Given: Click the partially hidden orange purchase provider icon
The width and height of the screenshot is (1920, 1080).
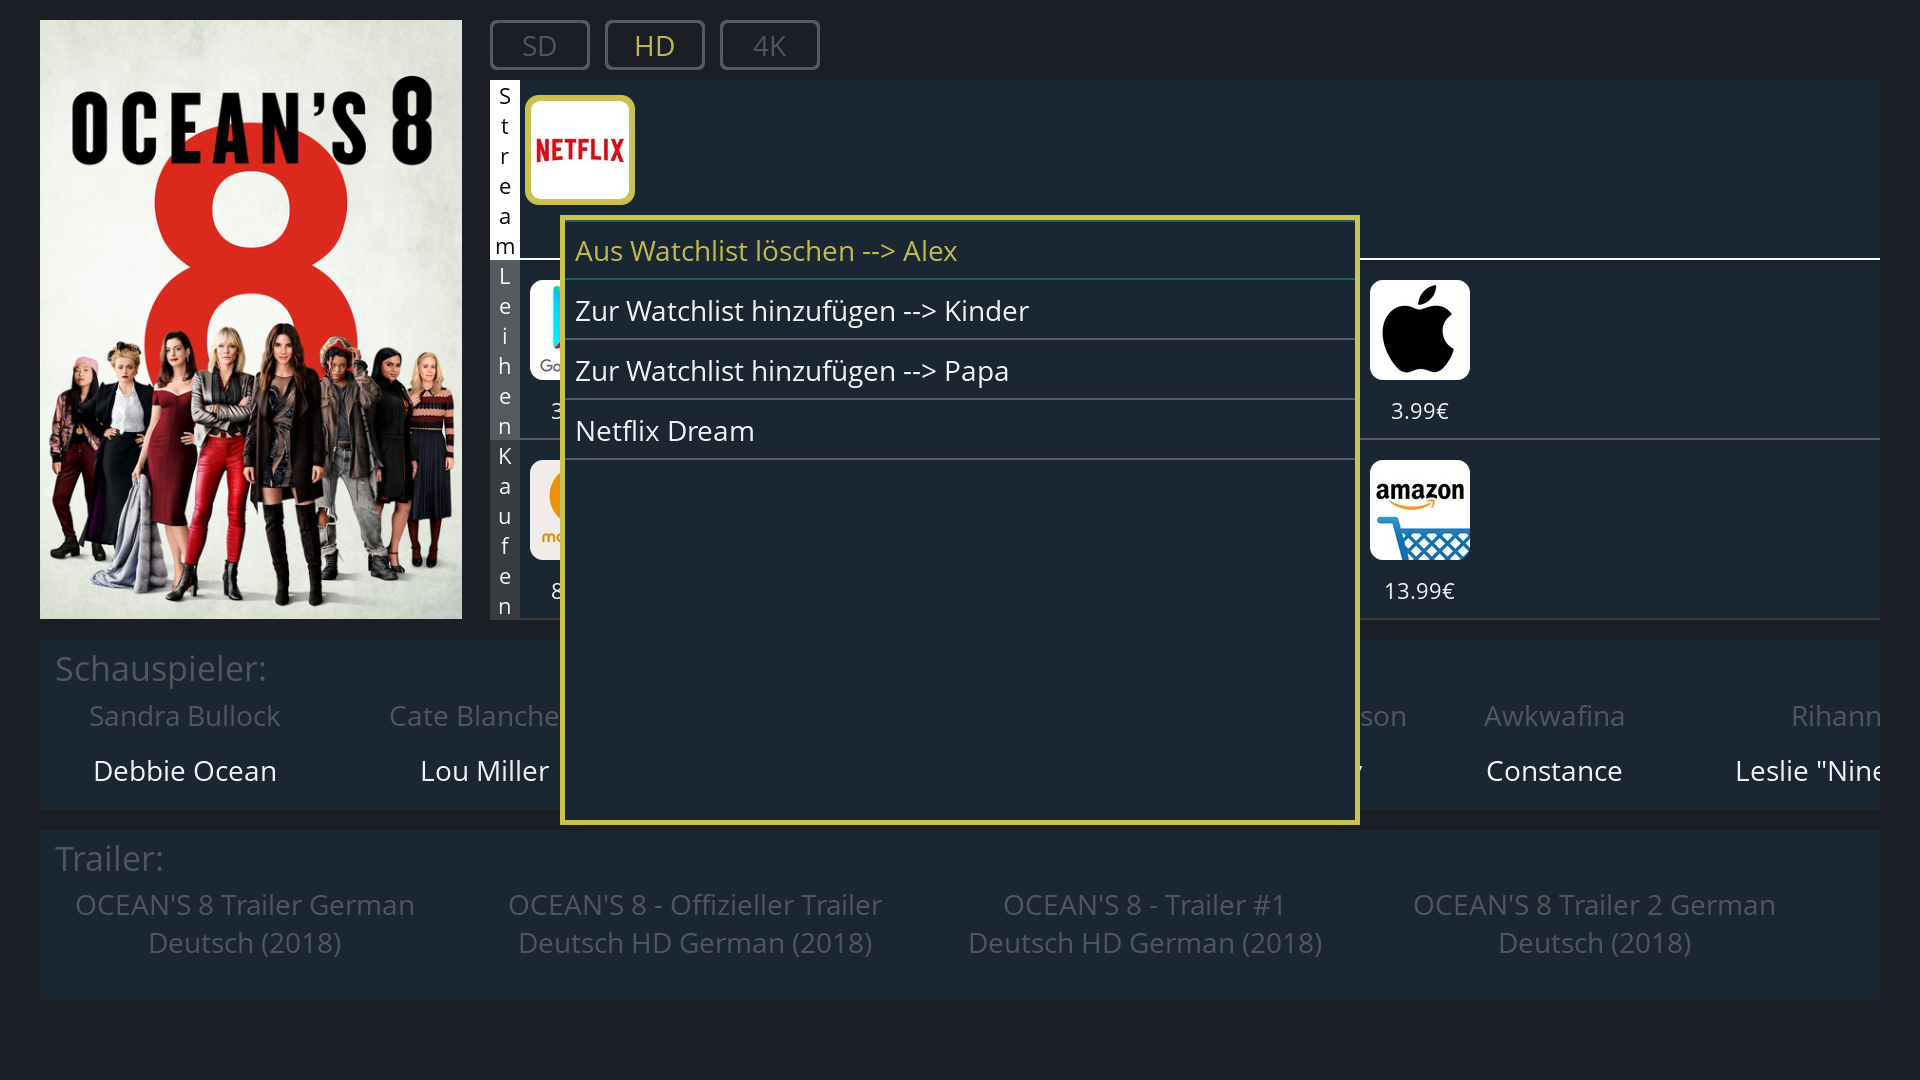Looking at the screenshot, I should click(545, 510).
